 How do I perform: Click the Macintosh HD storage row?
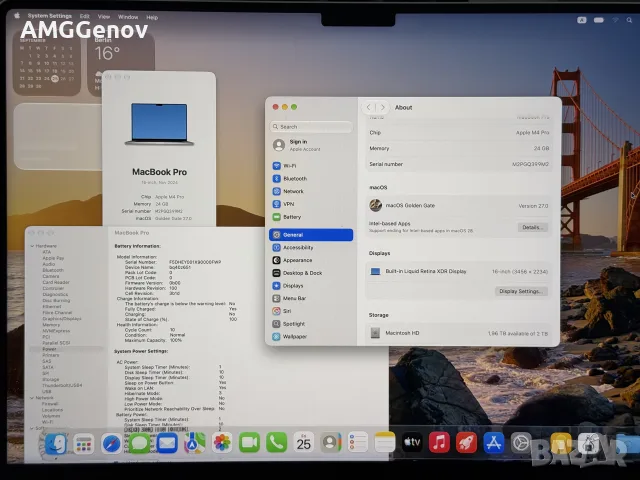459,333
